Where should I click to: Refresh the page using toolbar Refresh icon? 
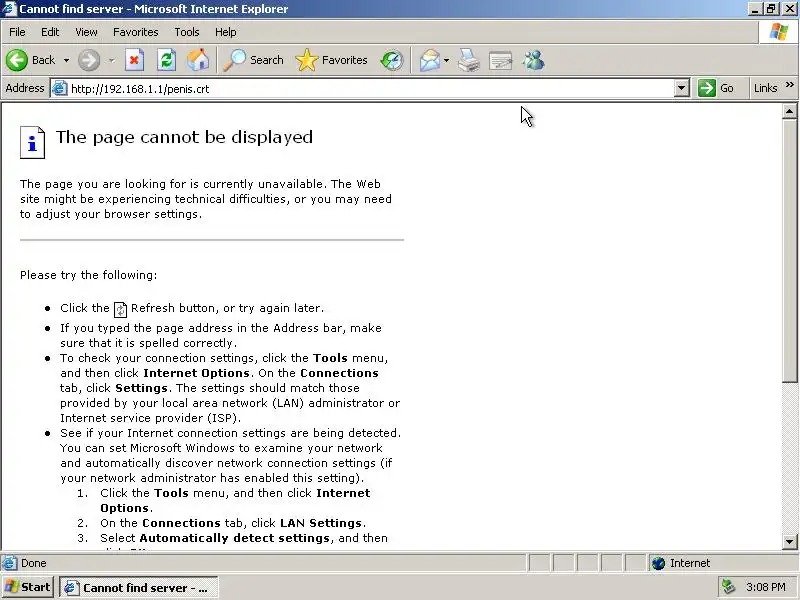(x=166, y=60)
